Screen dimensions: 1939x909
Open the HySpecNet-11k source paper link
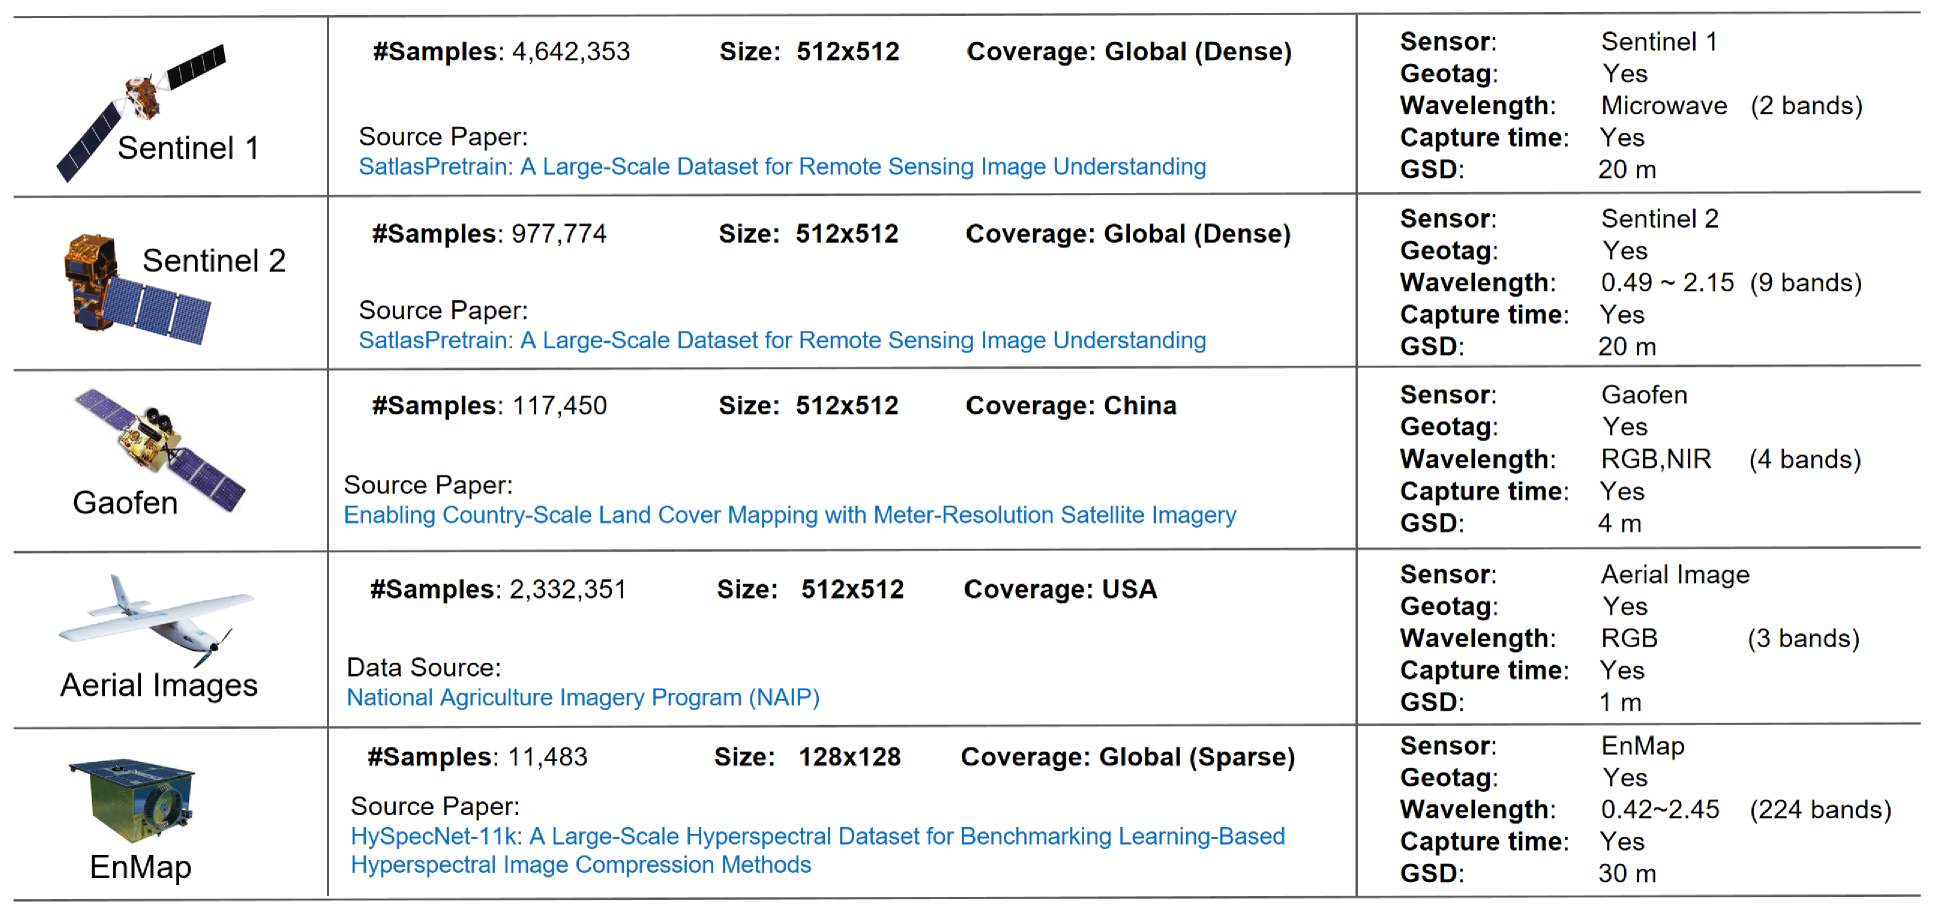pos(817,837)
